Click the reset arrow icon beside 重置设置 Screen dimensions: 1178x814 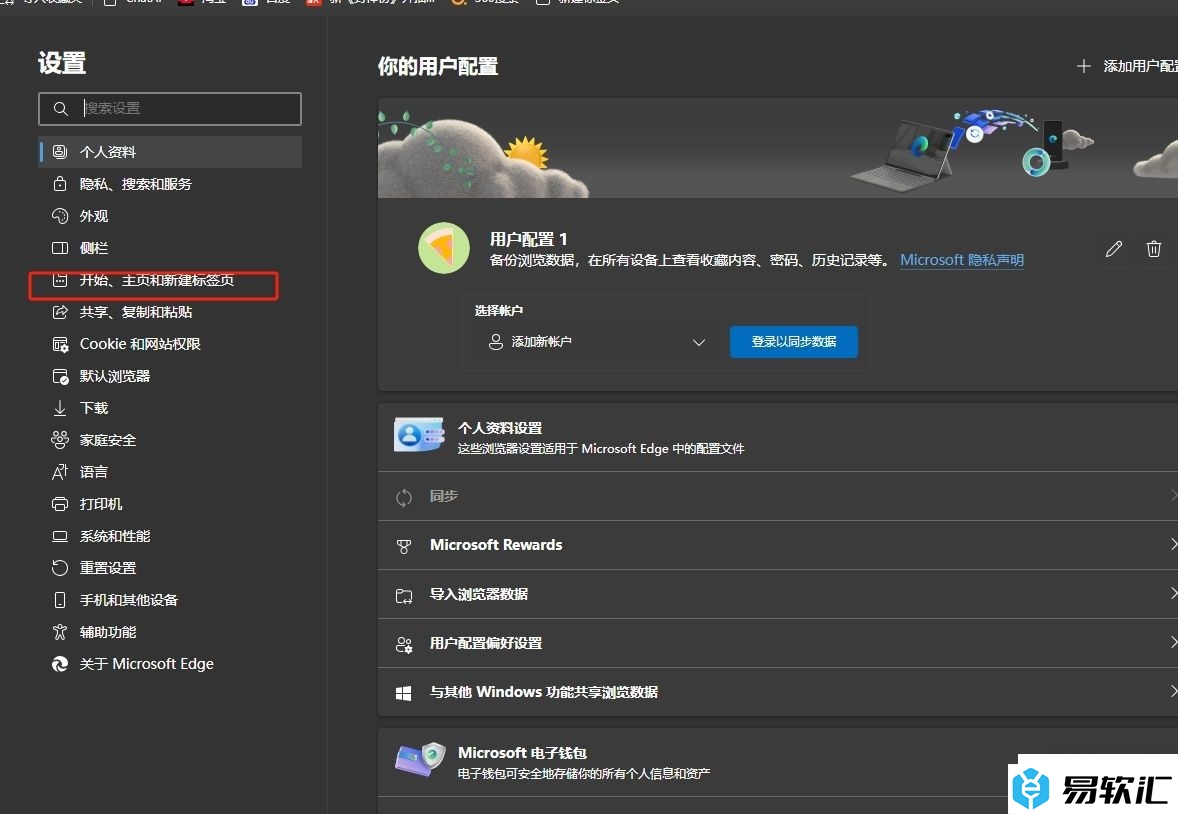pyautogui.click(x=60, y=568)
